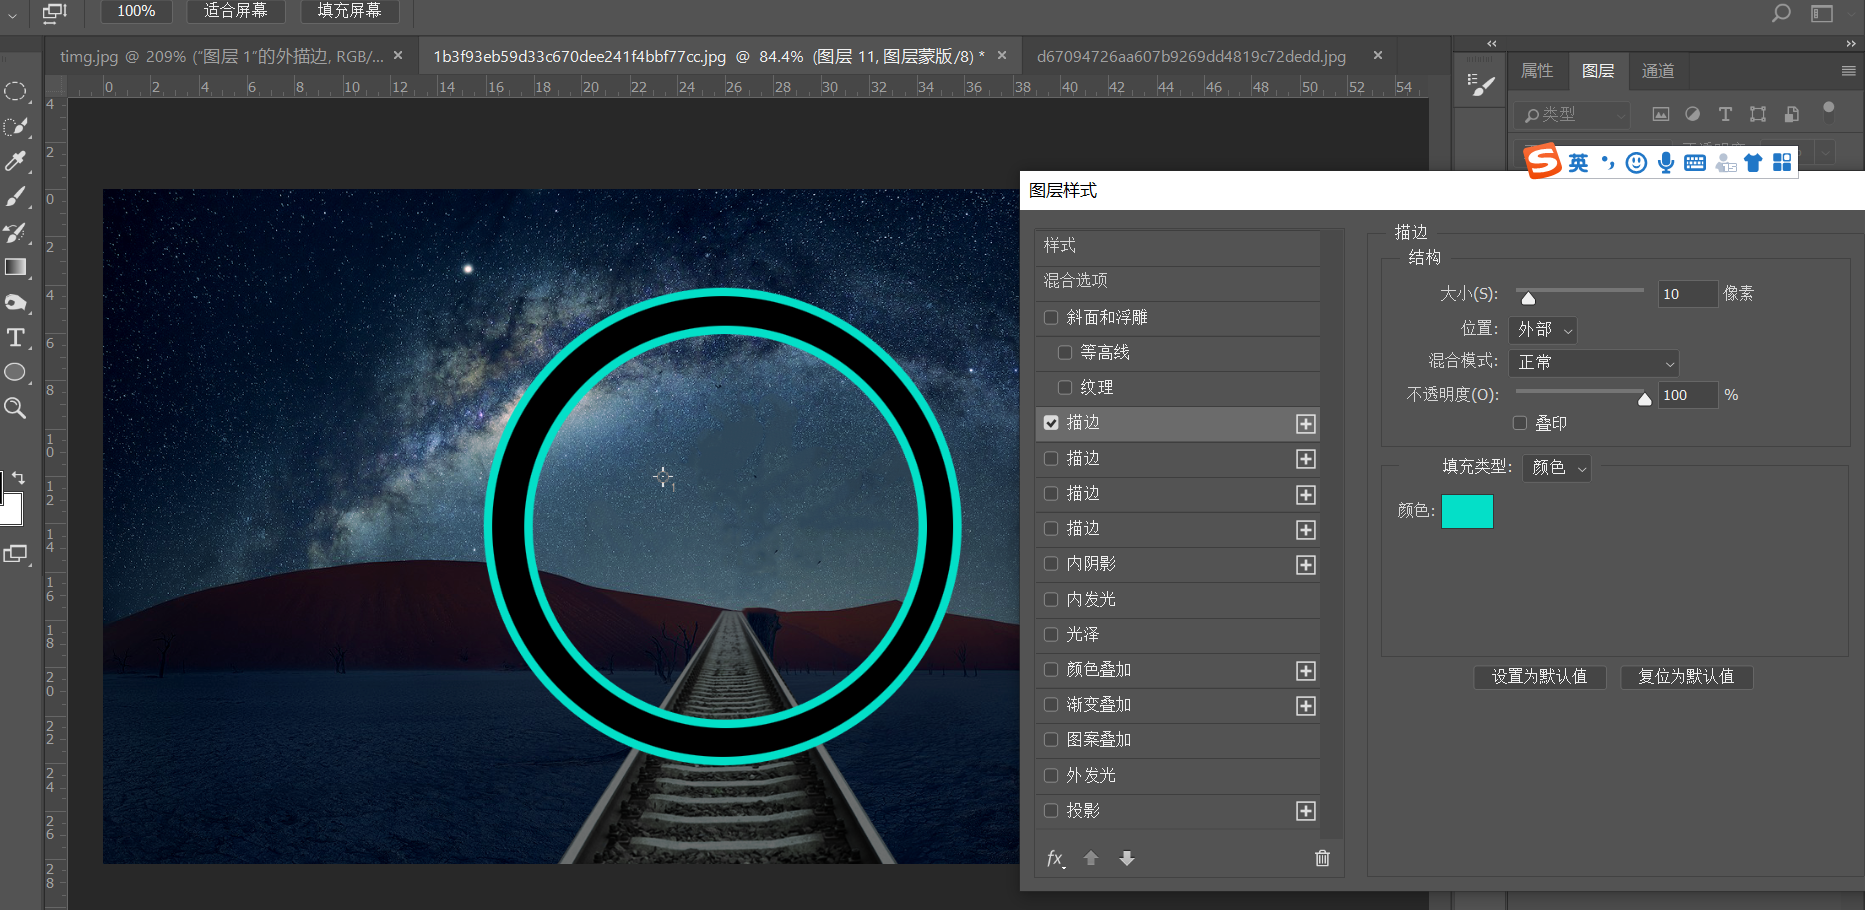Select the History Brush tool
This screenshot has height=910, width=1865.
(x=15, y=232)
